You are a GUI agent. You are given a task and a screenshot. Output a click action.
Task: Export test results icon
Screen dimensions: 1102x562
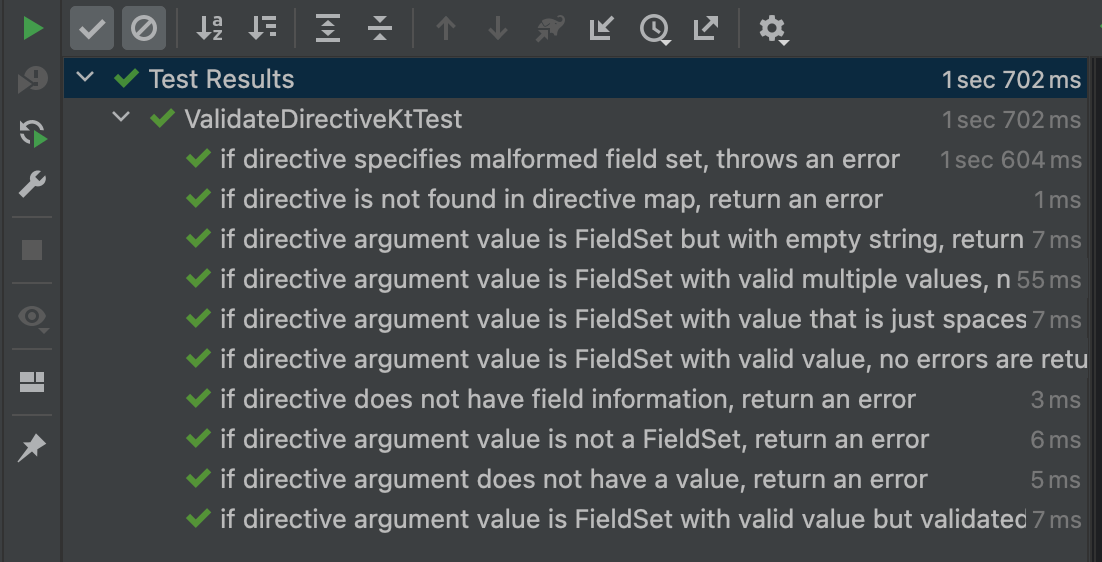click(706, 29)
